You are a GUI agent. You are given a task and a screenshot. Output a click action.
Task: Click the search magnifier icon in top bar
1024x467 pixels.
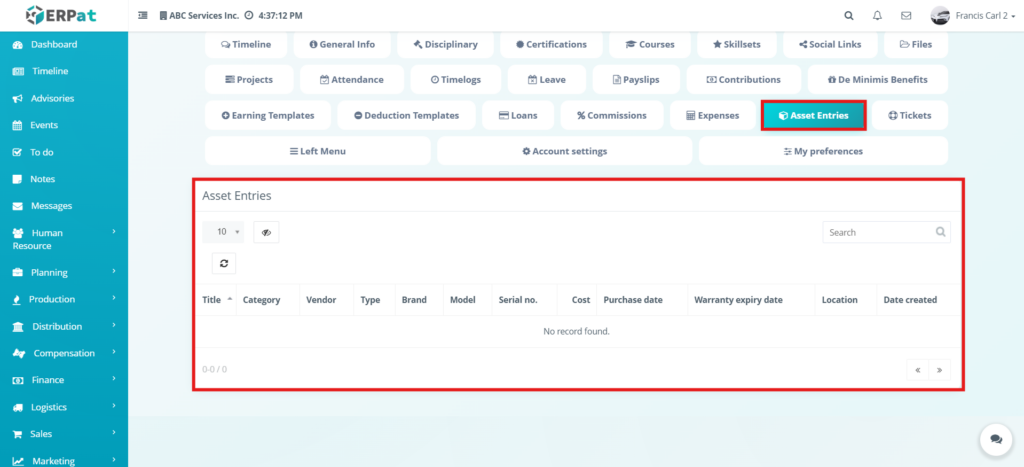(x=849, y=16)
